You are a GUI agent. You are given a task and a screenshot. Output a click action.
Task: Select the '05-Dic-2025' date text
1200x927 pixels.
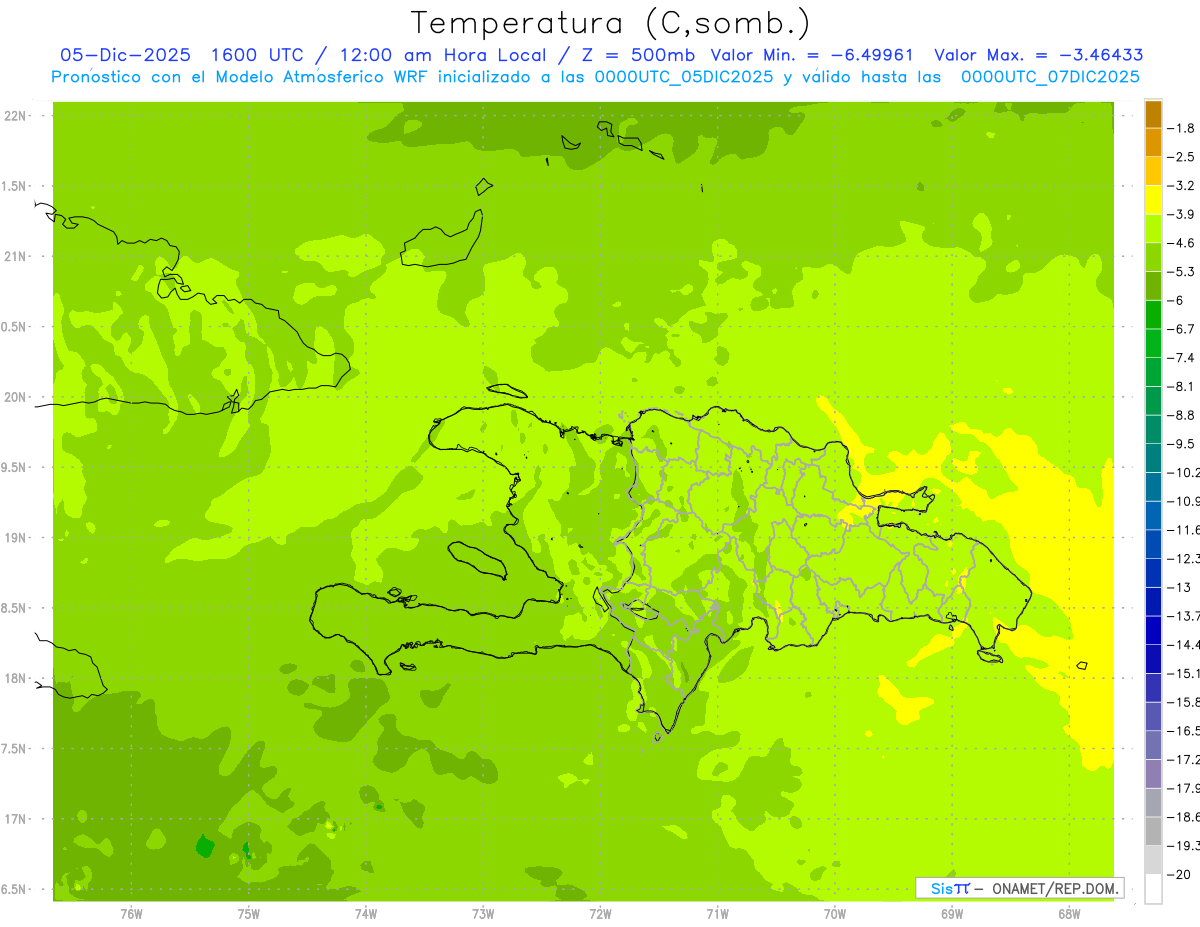(125, 55)
